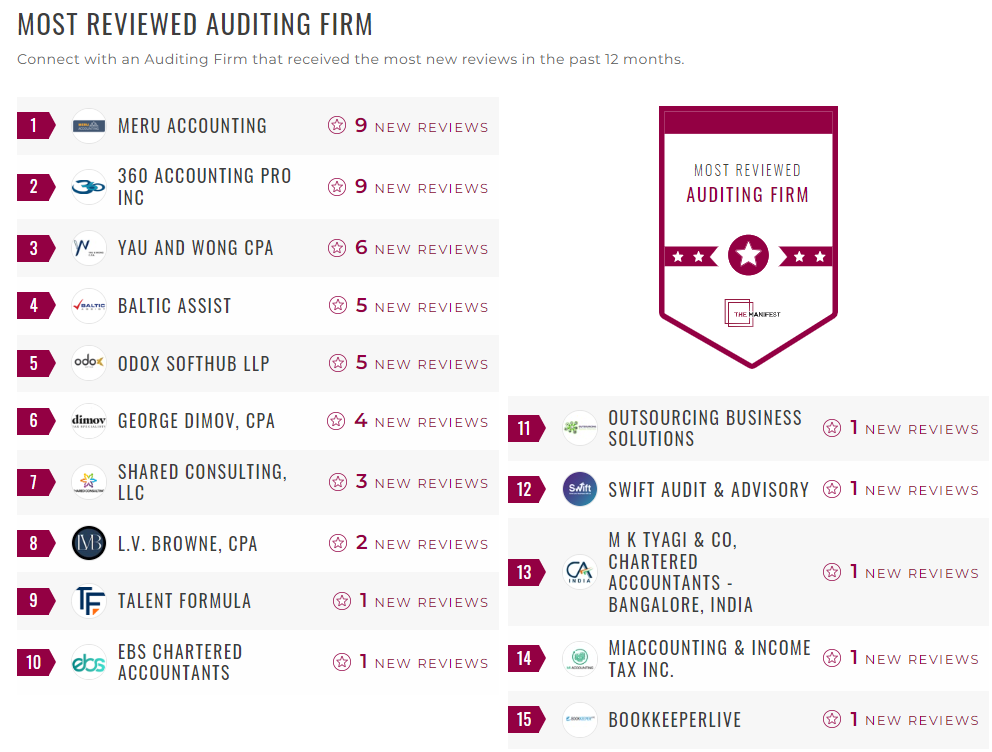Click the 360 Accounting Pro logo
Viewport: 992px width, 752px height.
click(89, 187)
